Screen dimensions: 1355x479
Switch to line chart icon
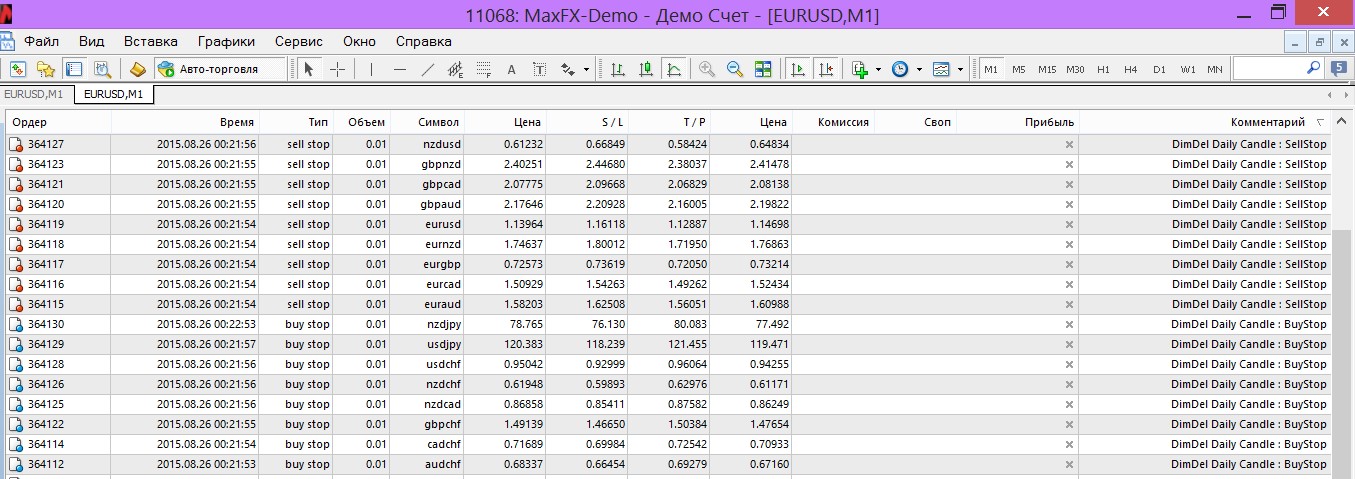pos(673,69)
